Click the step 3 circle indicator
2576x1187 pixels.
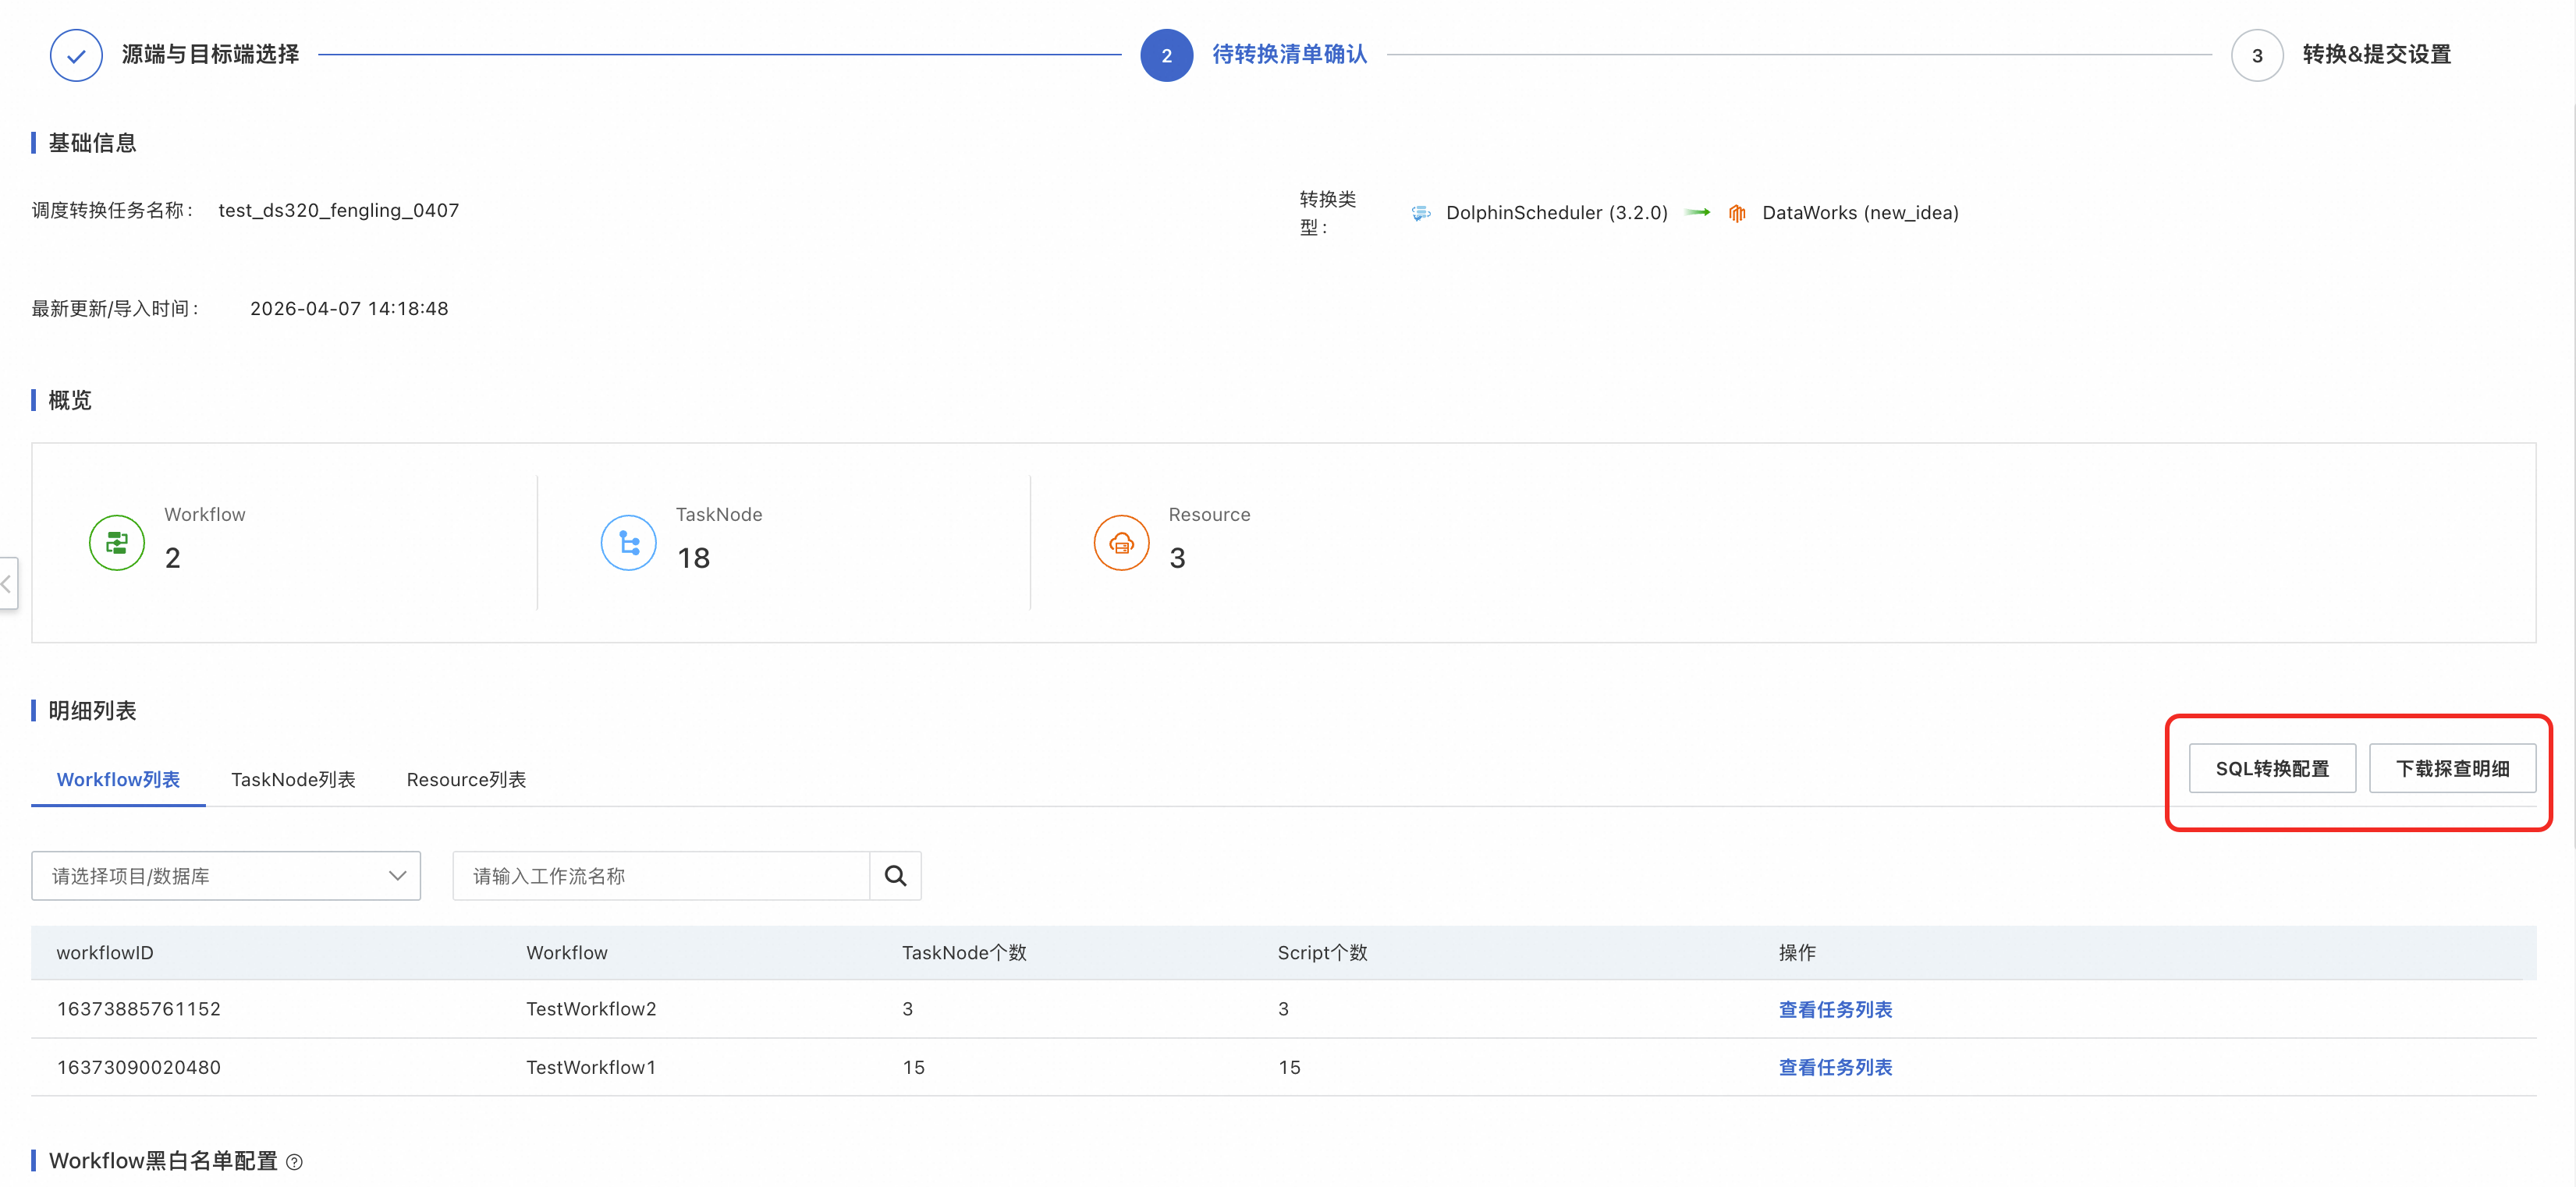coord(2256,55)
